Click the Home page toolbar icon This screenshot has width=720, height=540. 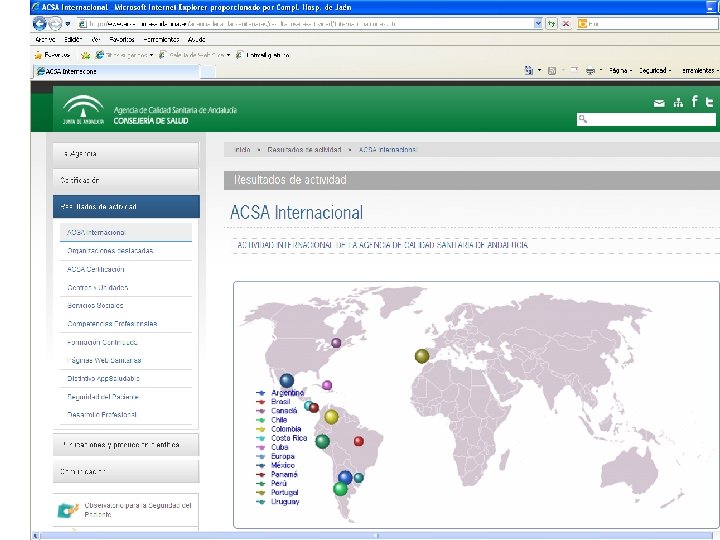529,70
